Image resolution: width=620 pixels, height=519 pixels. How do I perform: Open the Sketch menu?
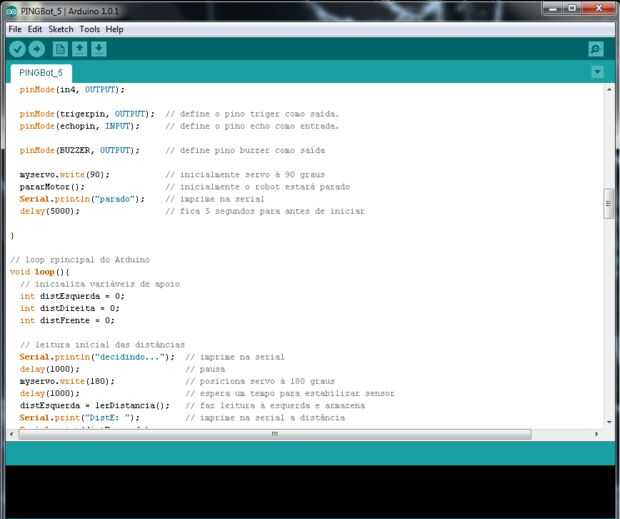(61, 29)
